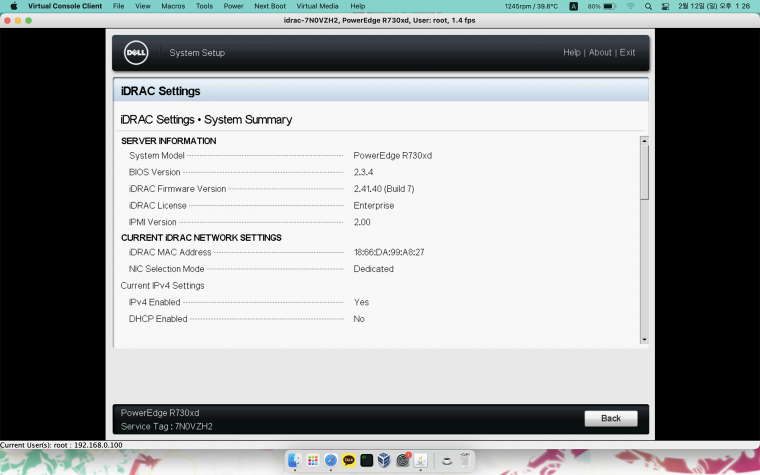Select the iDRAC MAC Address value
The width and height of the screenshot is (760, 475).
389,252
